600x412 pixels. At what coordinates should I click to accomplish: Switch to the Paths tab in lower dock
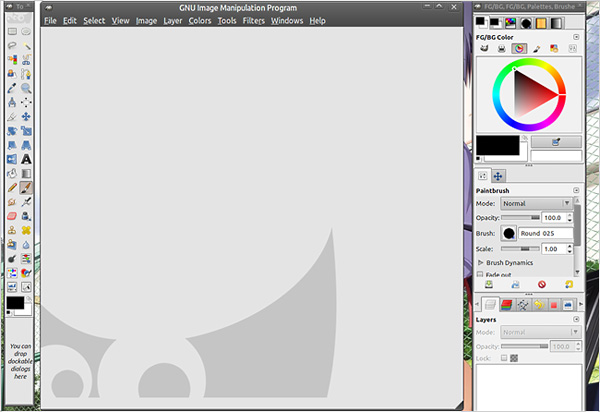coord(523,305)
